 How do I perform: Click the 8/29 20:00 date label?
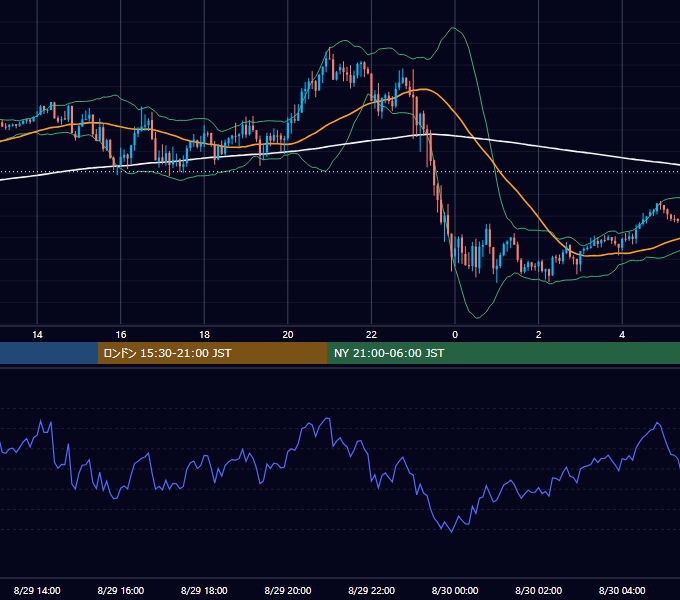[x=288, y=590]
